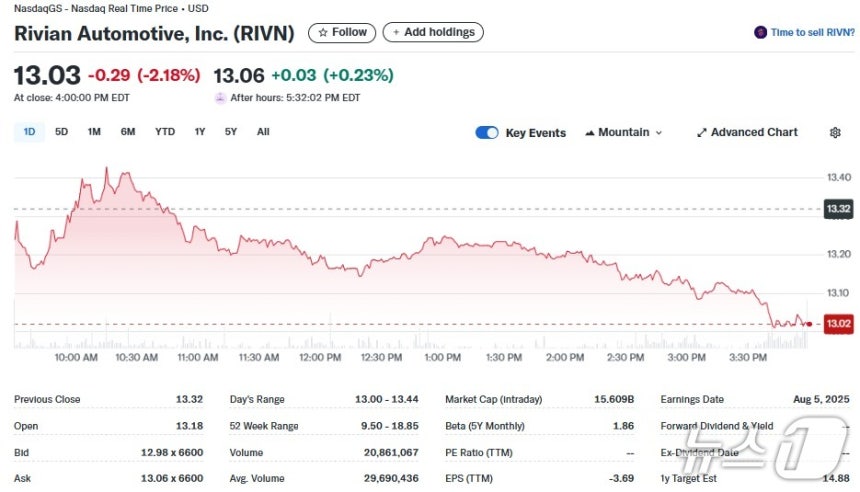
Task: Open chart settings gear icon
Action: tap(835, 132)
